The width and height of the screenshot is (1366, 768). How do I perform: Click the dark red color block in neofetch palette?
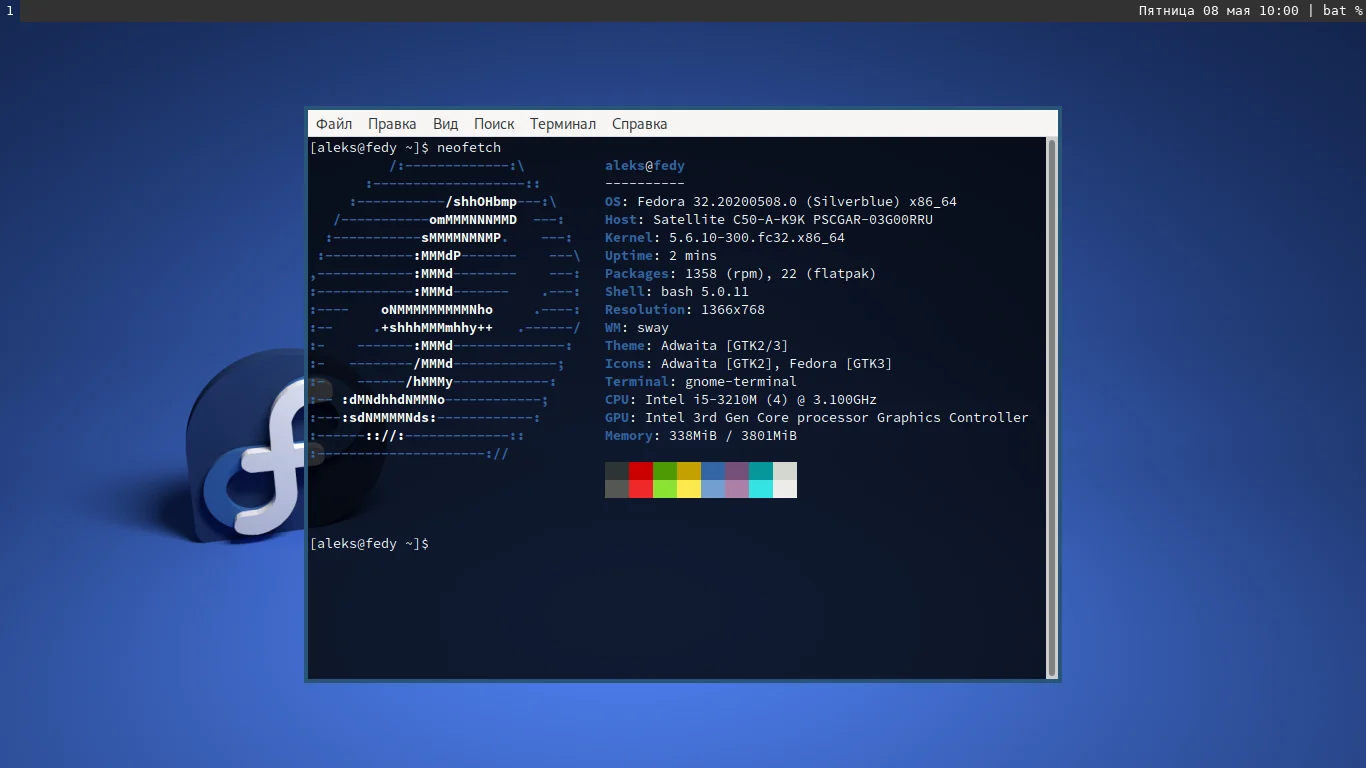(641, 471)
